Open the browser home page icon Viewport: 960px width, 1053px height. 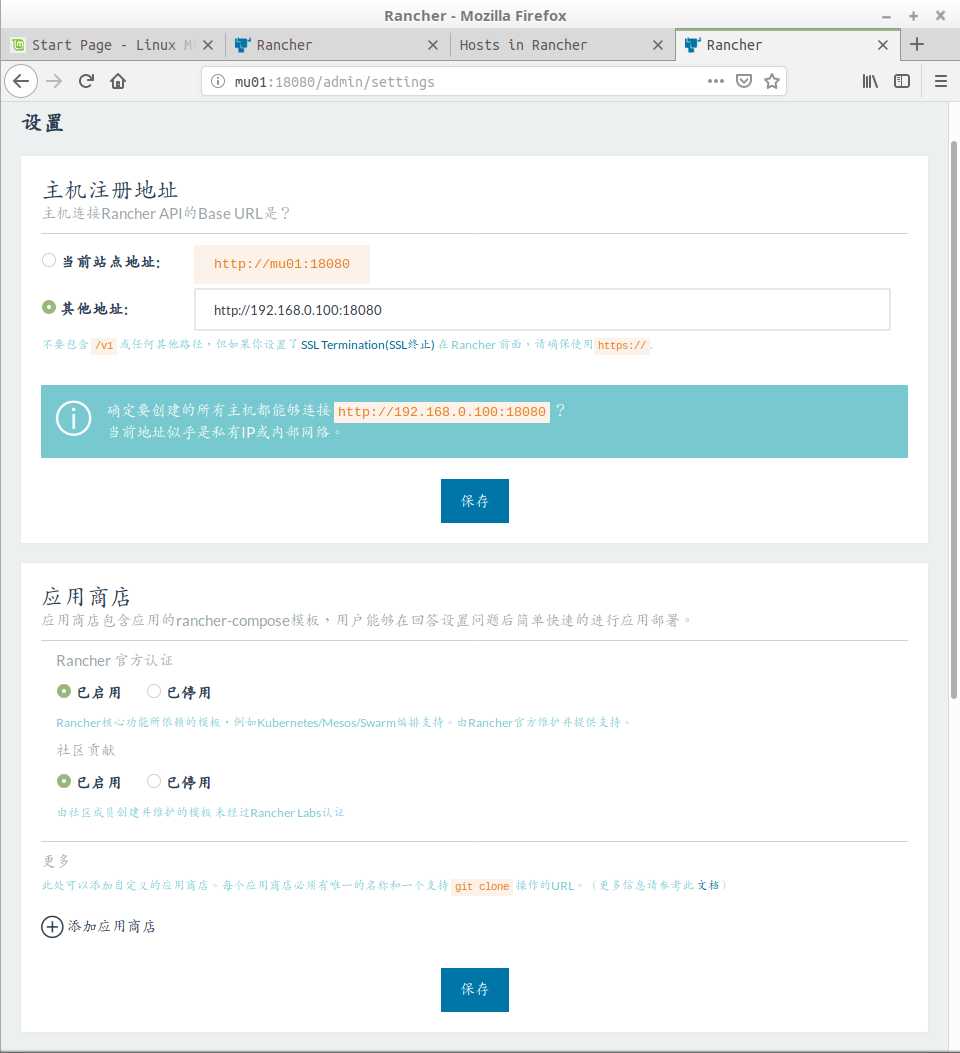pos(118,81)
